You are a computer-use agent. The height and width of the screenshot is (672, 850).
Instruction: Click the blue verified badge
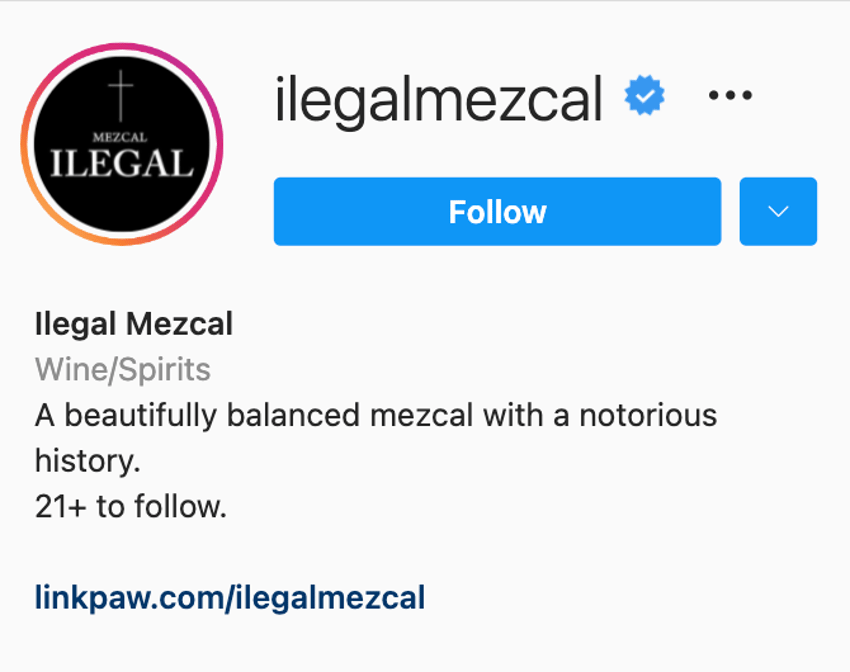coord(644,95)
